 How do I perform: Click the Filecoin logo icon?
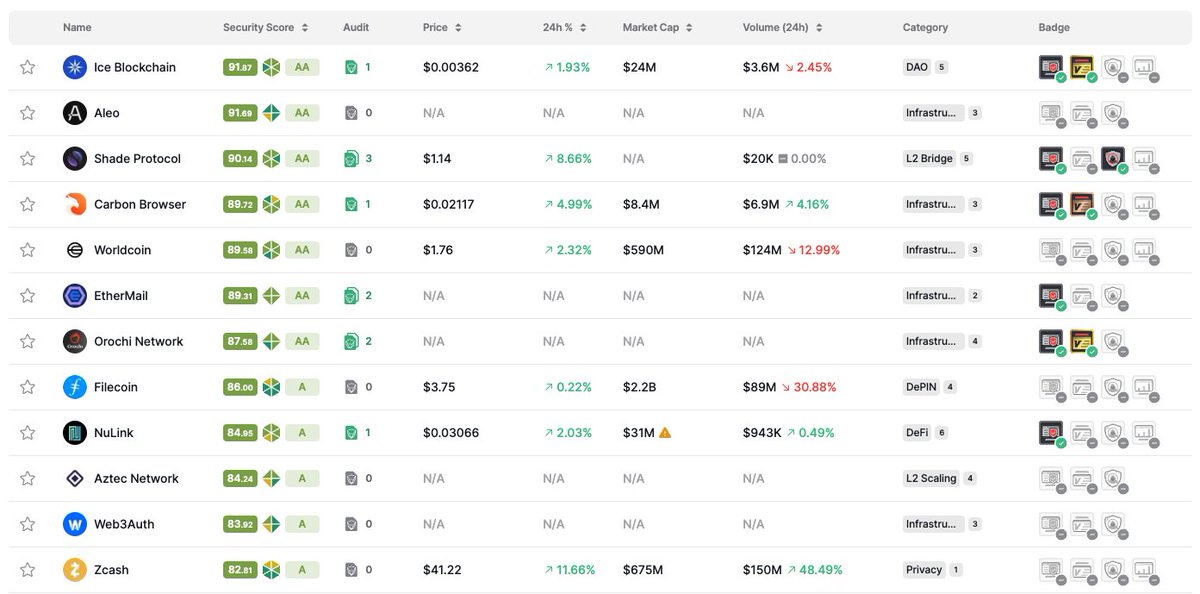point(75,387)
